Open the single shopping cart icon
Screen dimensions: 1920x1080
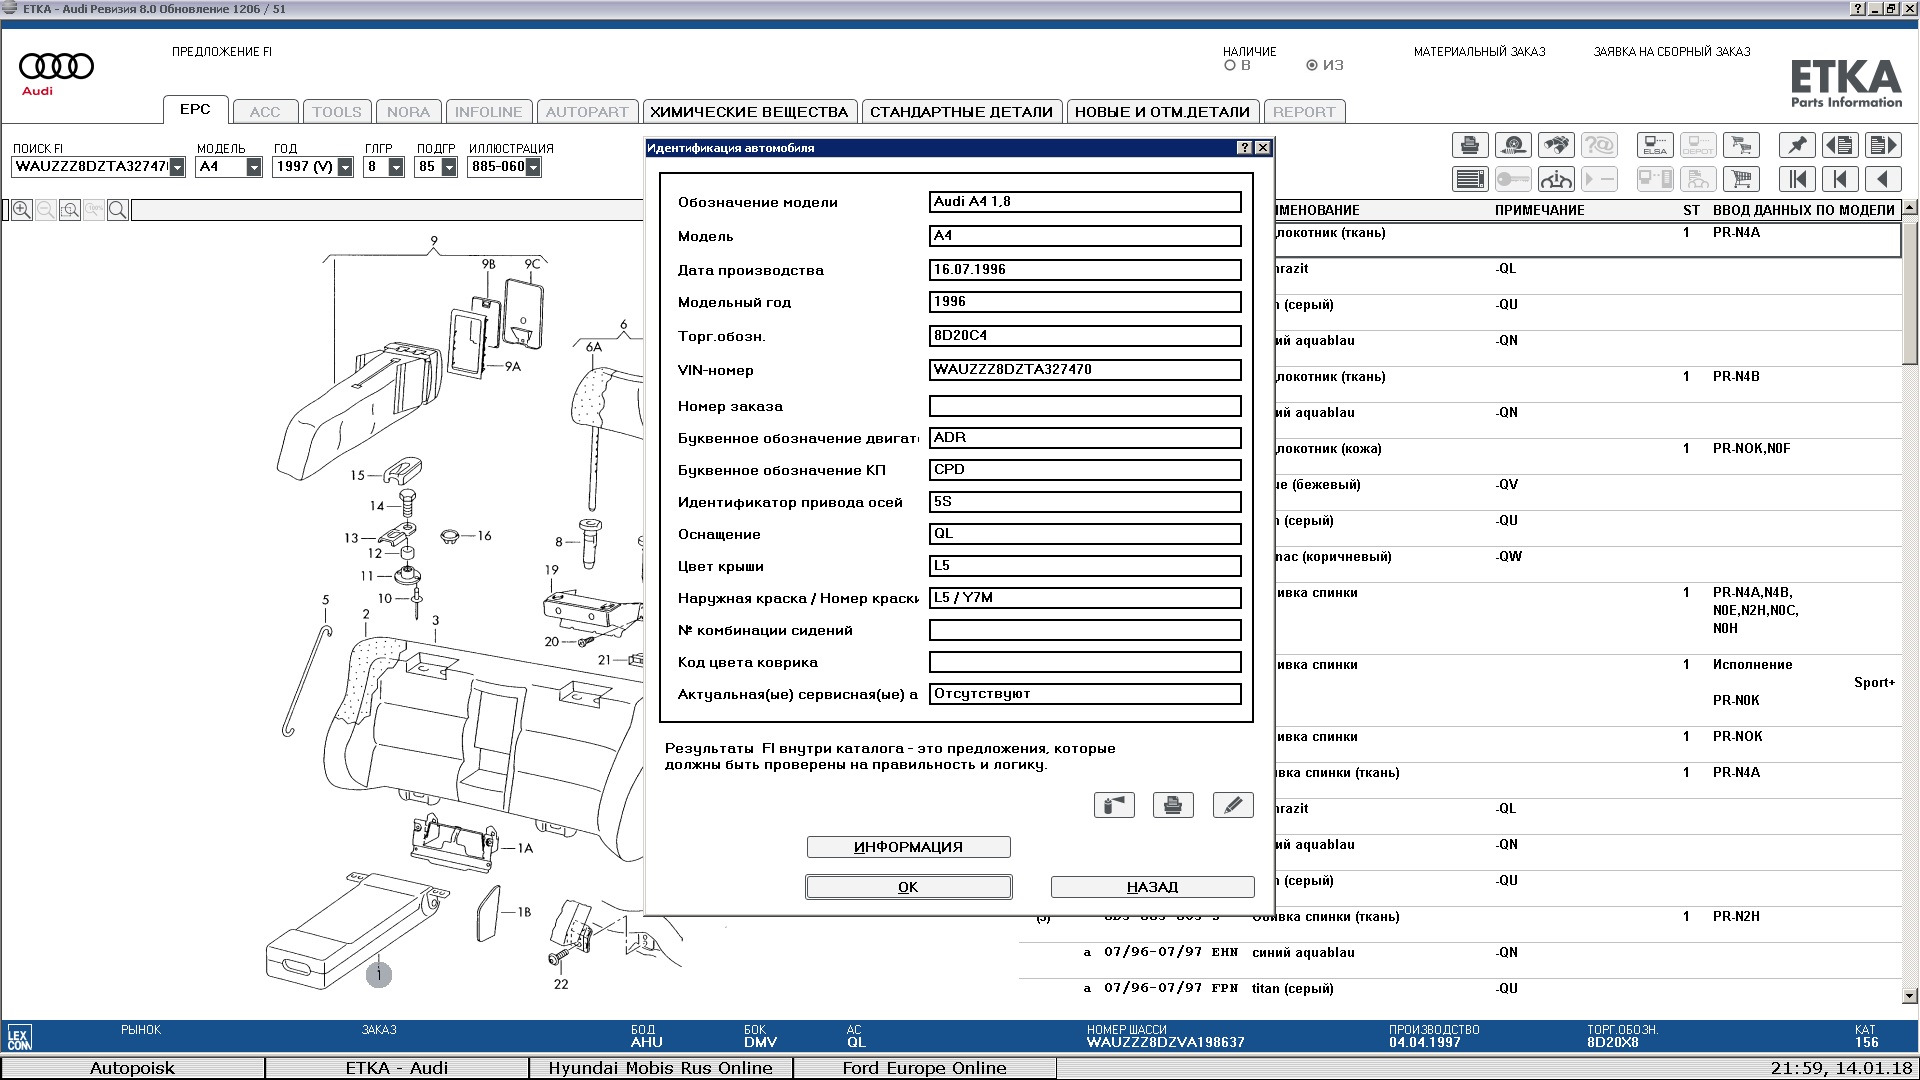coord(1741,180)
